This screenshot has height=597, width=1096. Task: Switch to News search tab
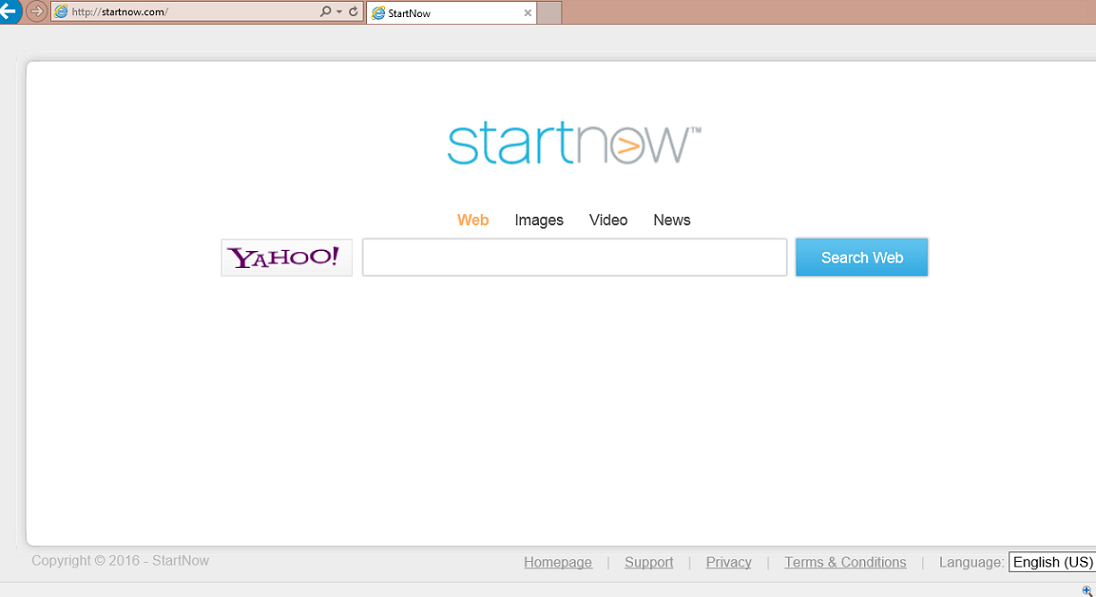672,220
